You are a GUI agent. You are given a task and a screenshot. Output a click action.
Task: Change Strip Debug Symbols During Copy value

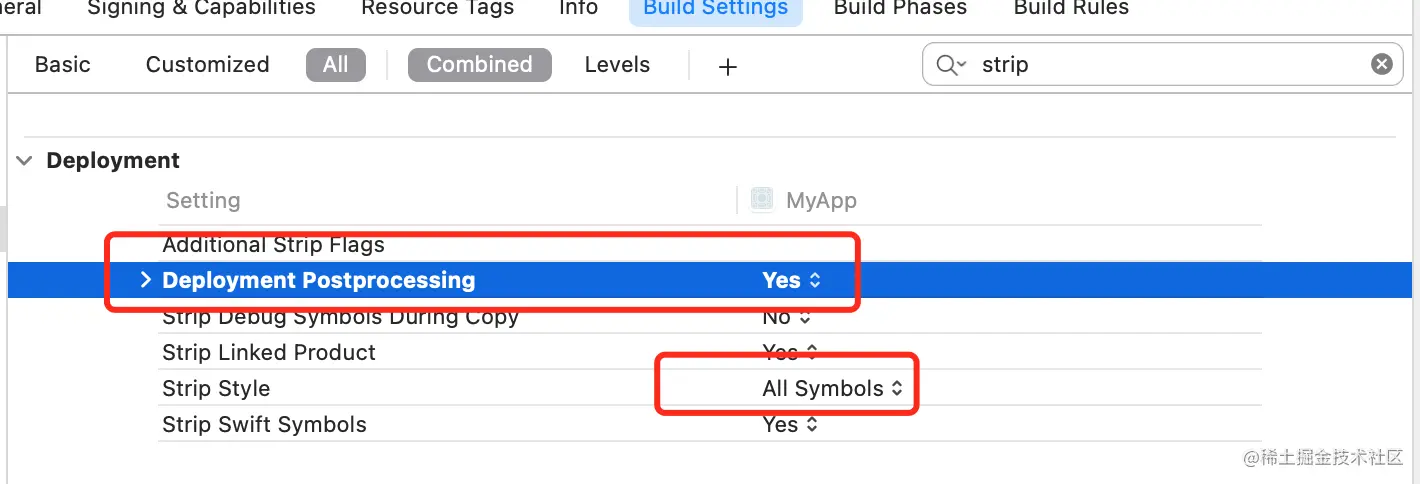coord(786,317)
